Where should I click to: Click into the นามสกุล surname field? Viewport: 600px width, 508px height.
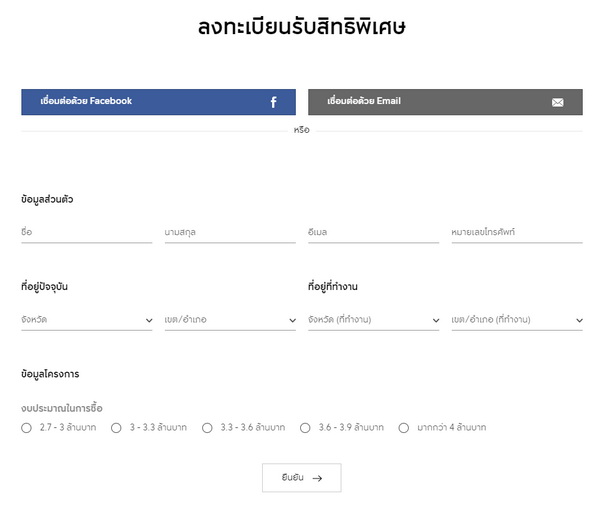pos(230,233)
